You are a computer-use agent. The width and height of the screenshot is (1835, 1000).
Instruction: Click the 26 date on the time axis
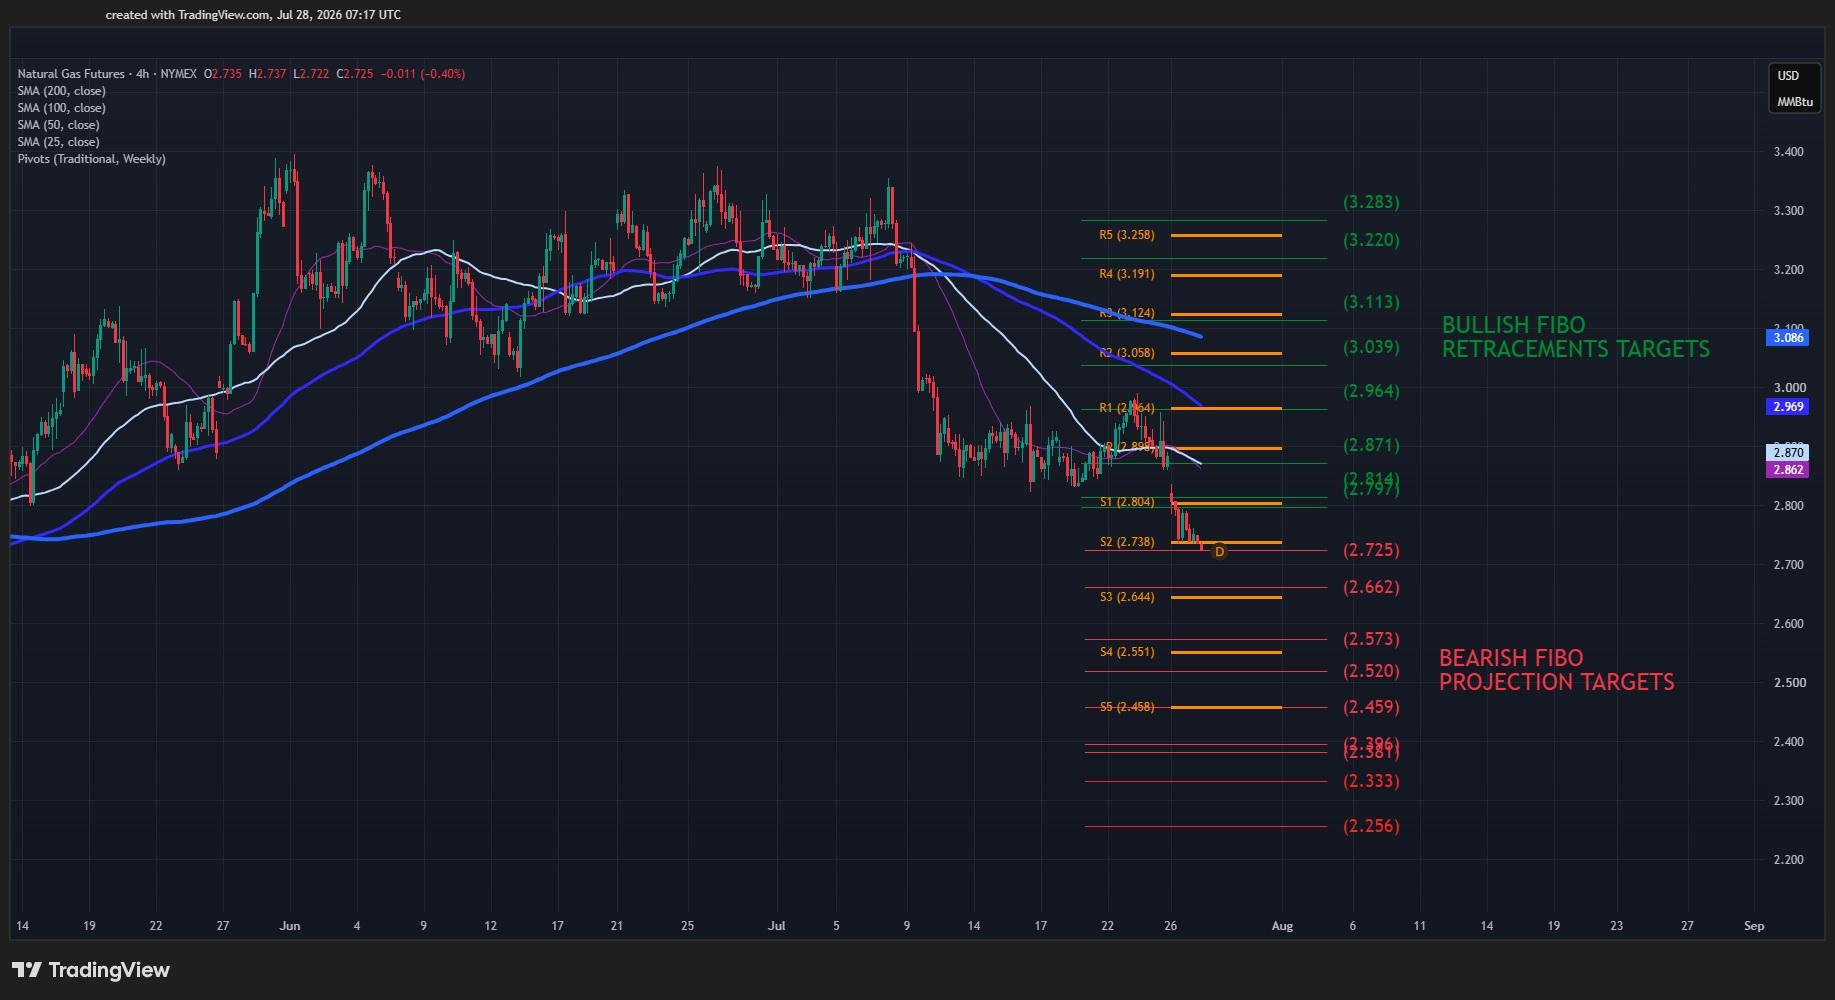[1171, 926]
